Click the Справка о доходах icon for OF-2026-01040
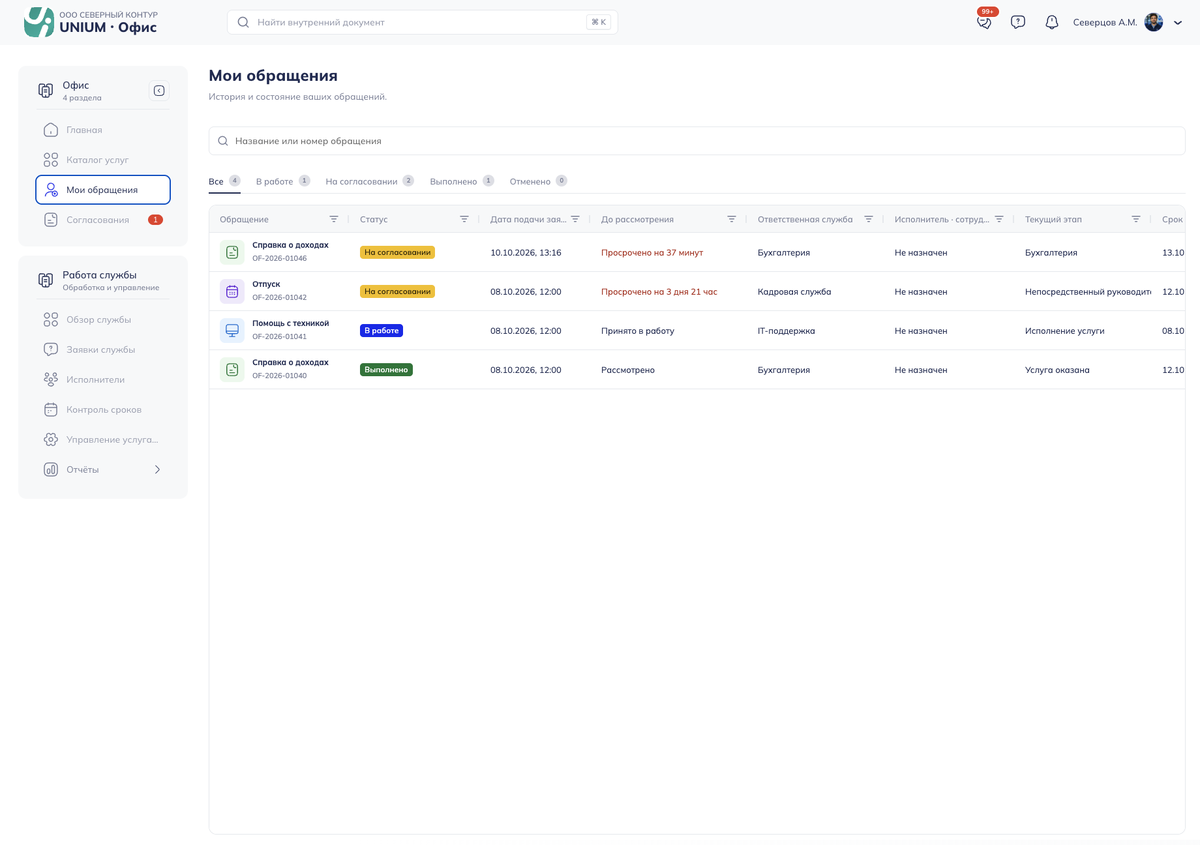This screenshot has height=845, width=1200. click(232, 370)
